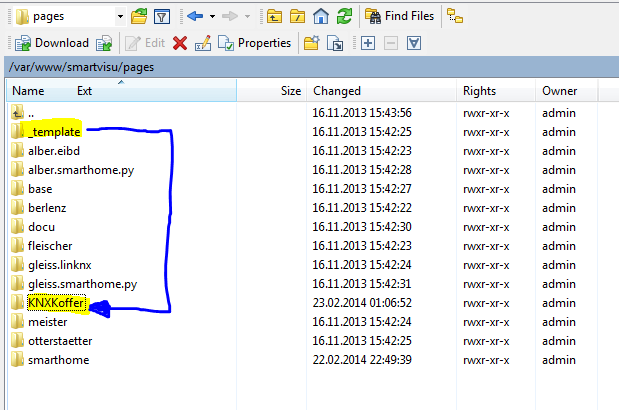This screenshot has height=410, width=619.
Task: Create a new folder icon
Action: click(311, 43)
